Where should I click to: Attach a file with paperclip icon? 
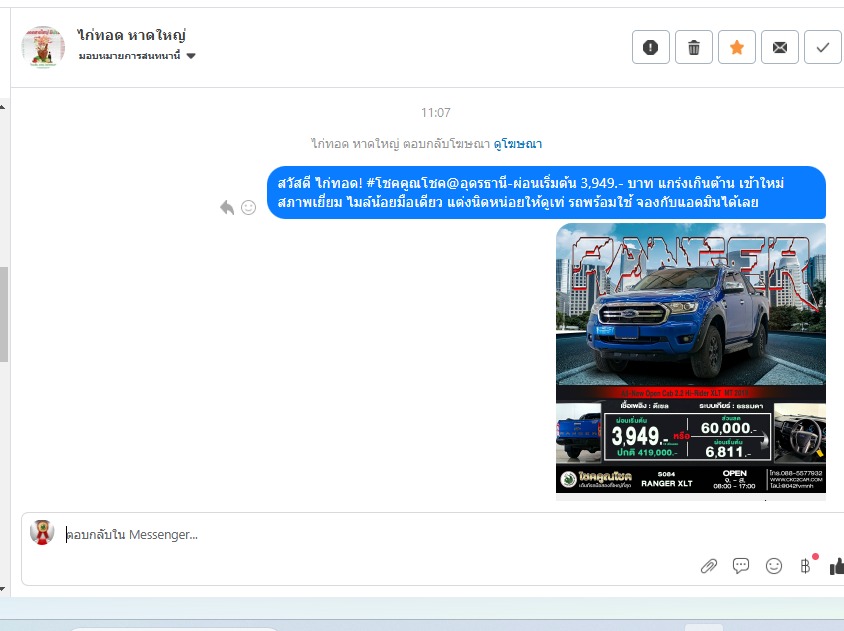[708, 566]
